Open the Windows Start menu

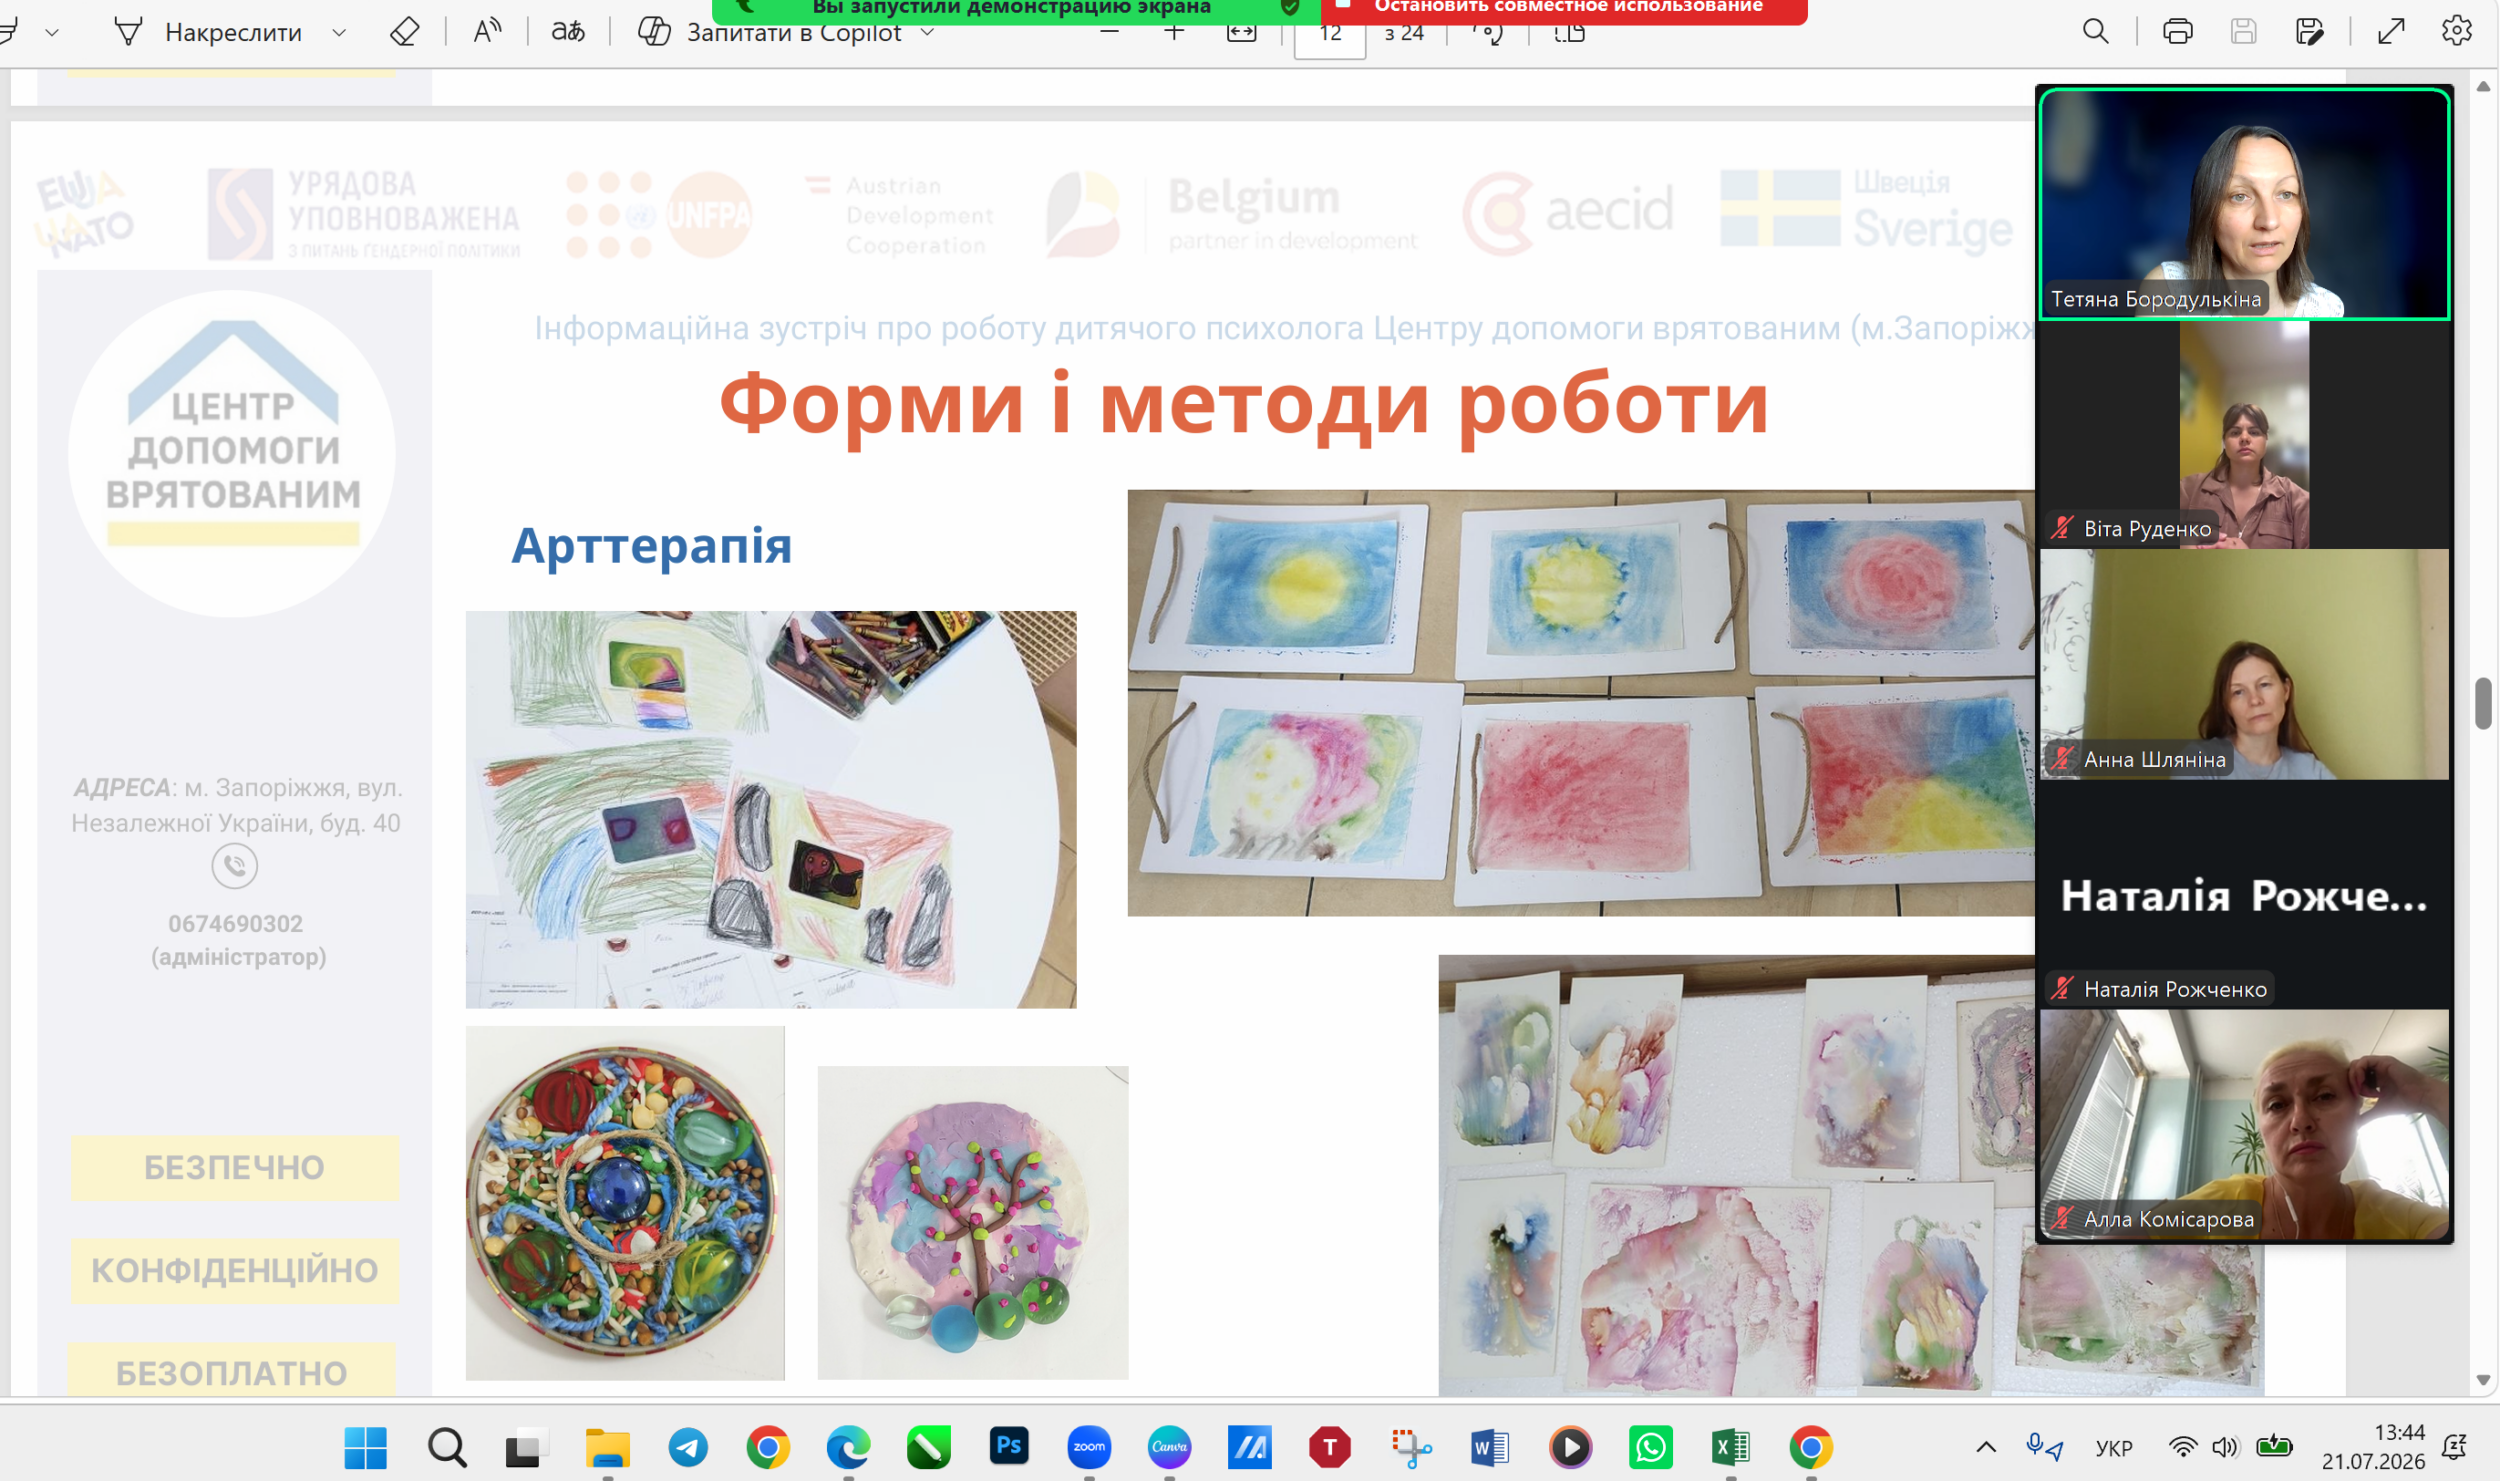click(x=366, y=1447)
